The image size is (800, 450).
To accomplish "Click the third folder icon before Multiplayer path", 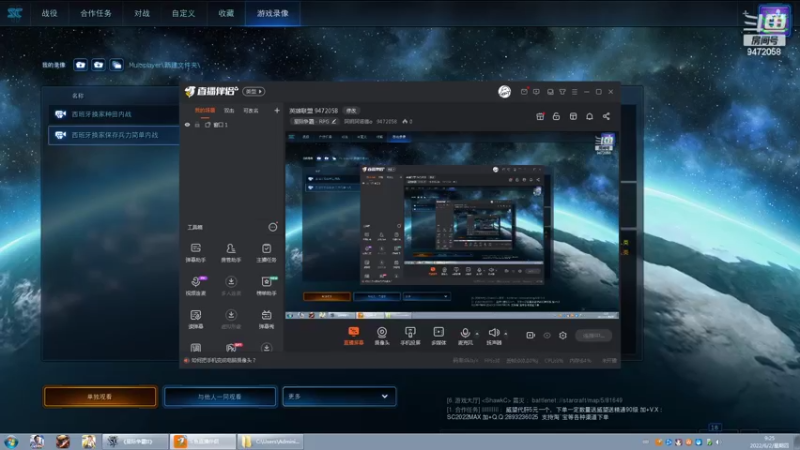I will tap(116, 65).
